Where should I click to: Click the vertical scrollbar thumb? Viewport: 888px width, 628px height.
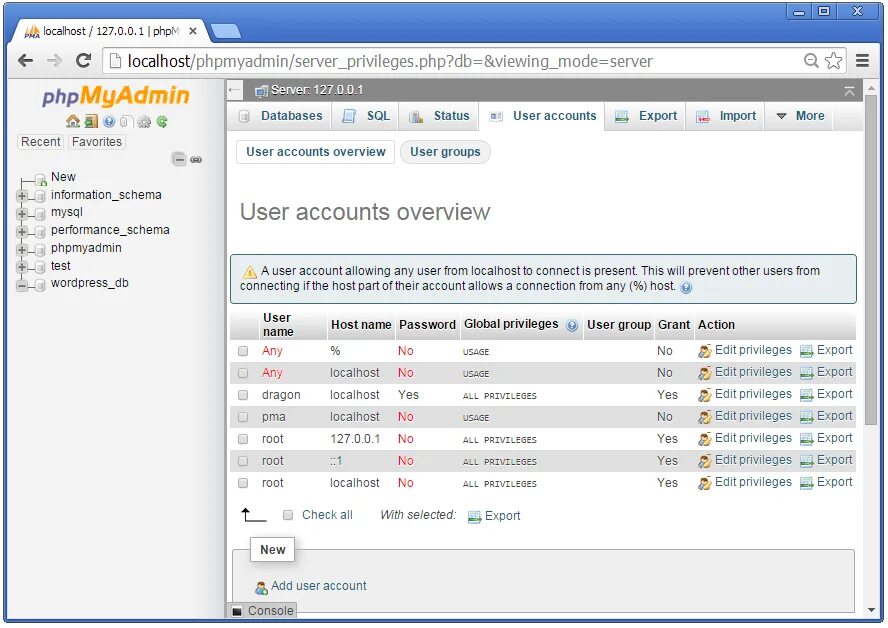(x=870, y=260)
